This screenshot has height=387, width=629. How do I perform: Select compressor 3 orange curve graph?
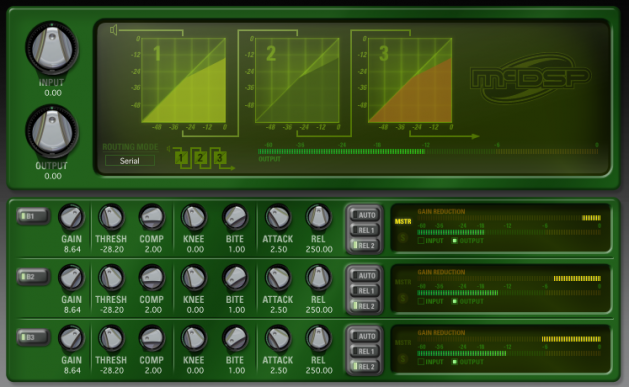410,80
